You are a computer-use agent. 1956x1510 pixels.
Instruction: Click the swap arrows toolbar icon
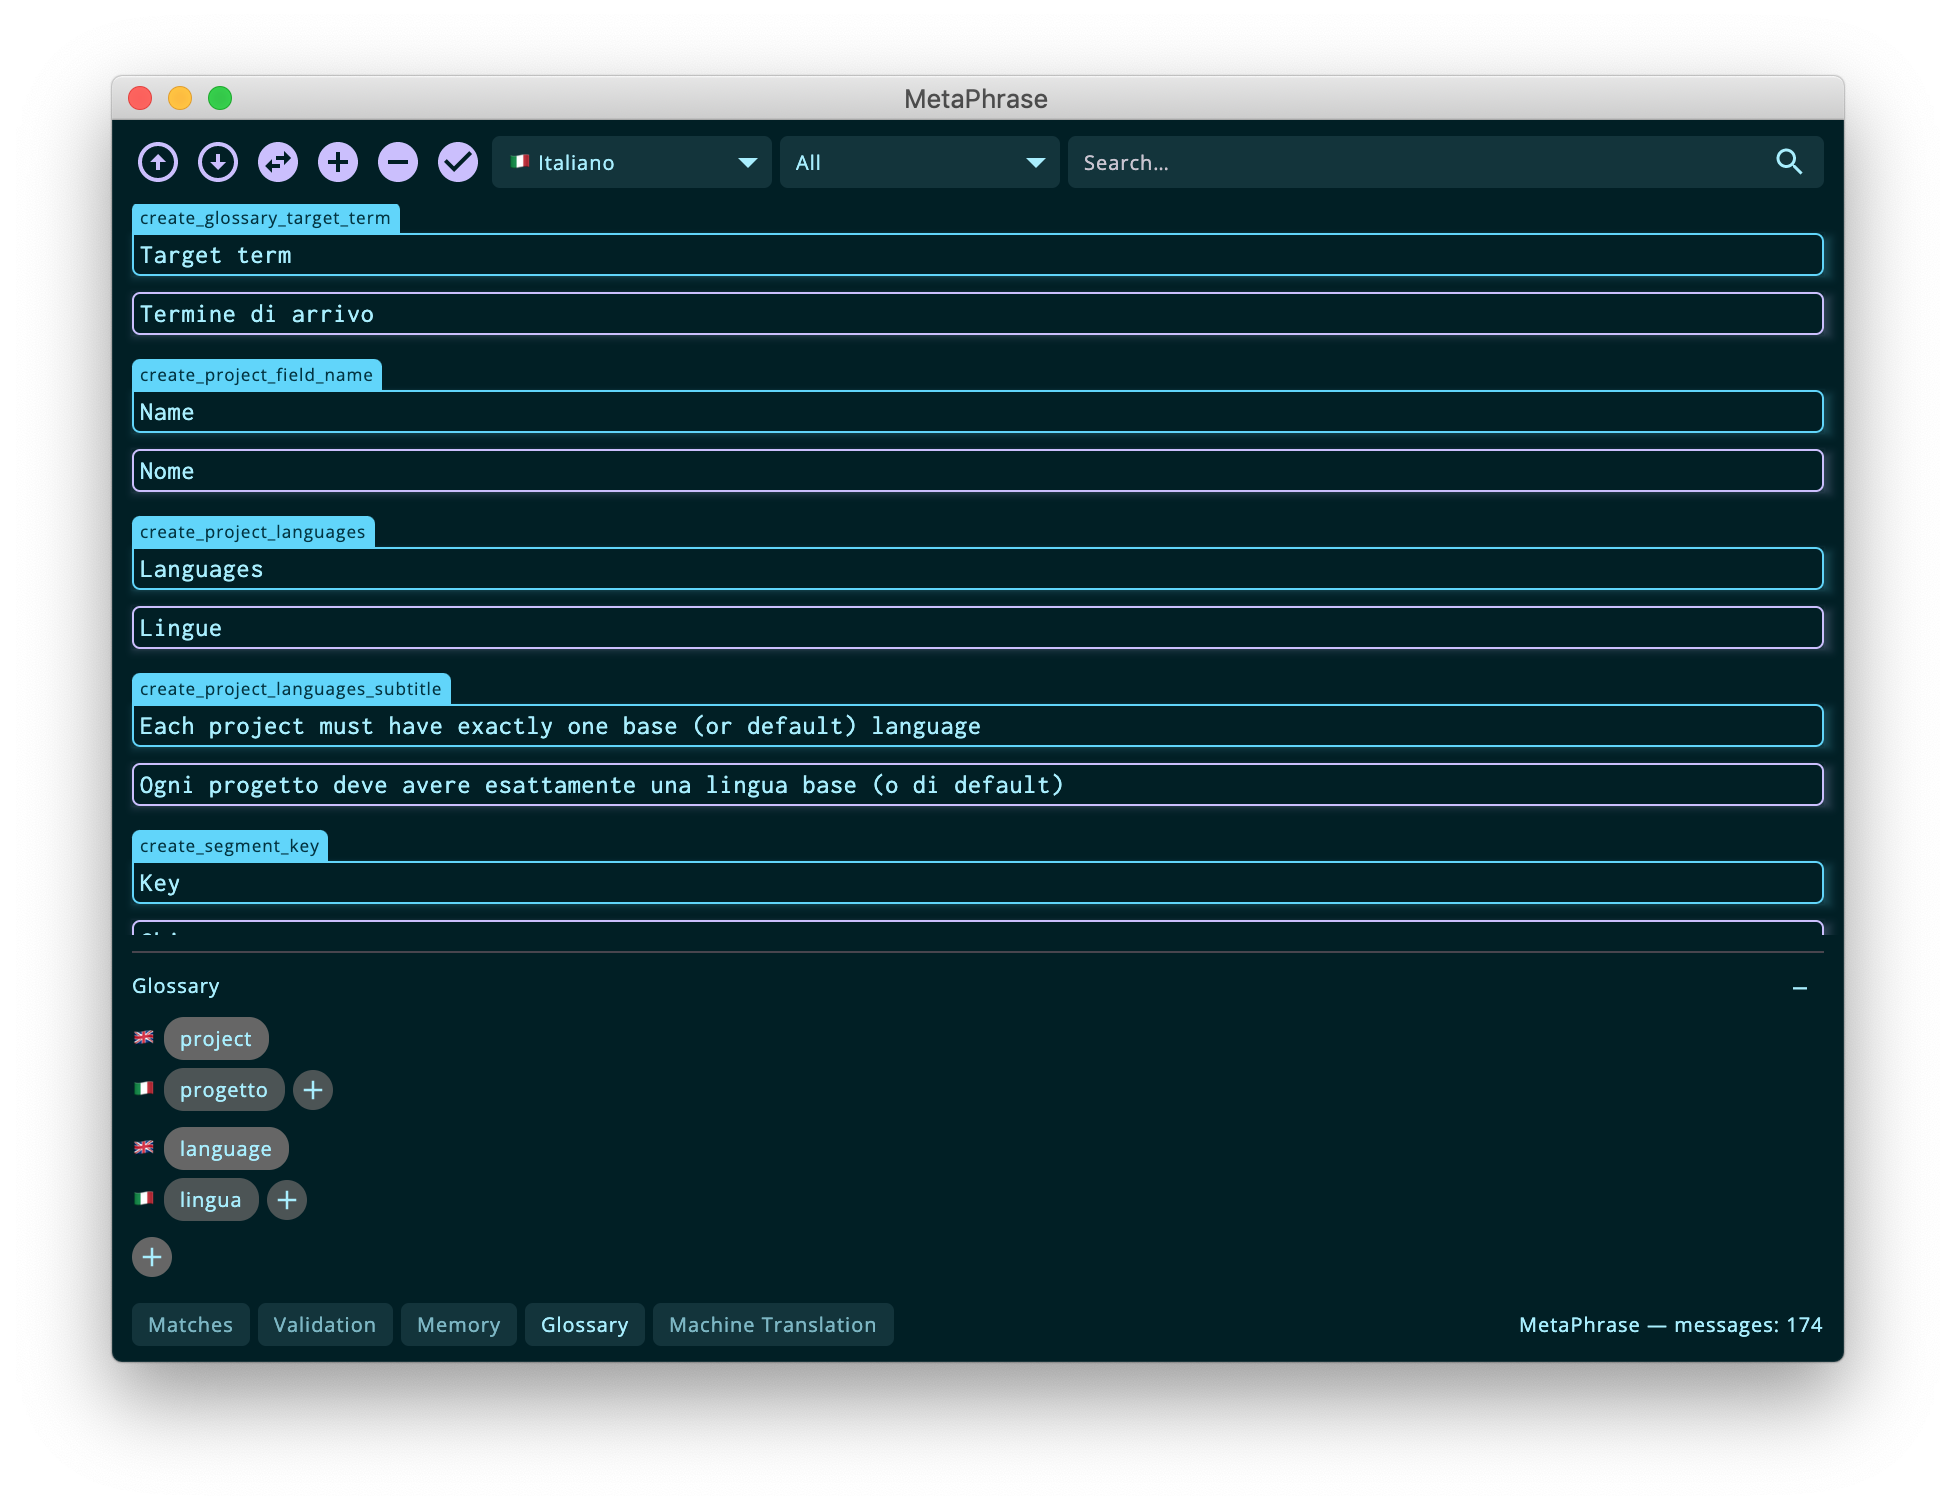(x=278, y=162)
